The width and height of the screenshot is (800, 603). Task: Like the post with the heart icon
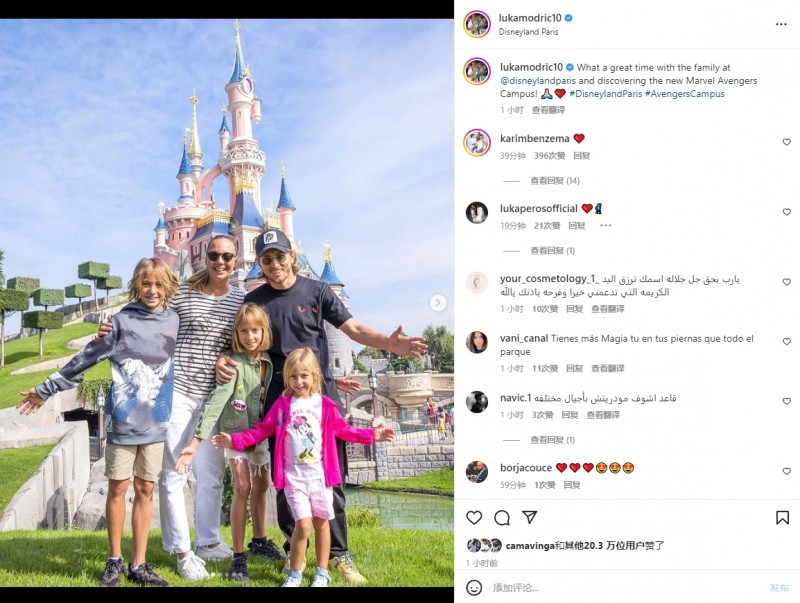tap(474, 518)
